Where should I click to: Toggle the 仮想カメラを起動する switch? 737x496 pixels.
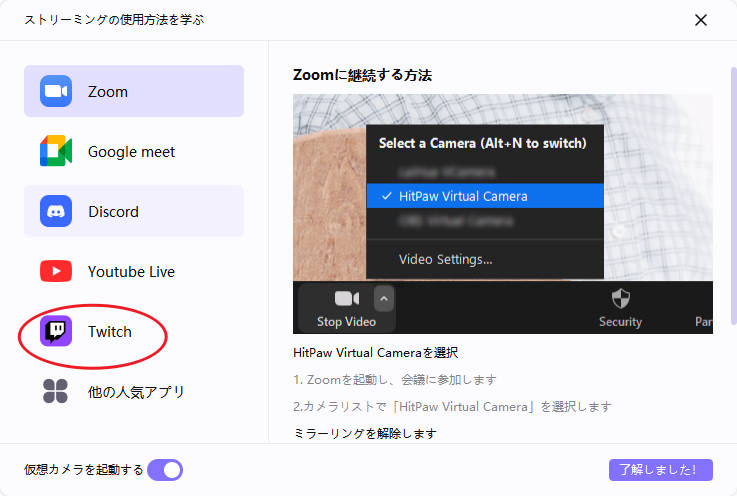click(165, 470)
